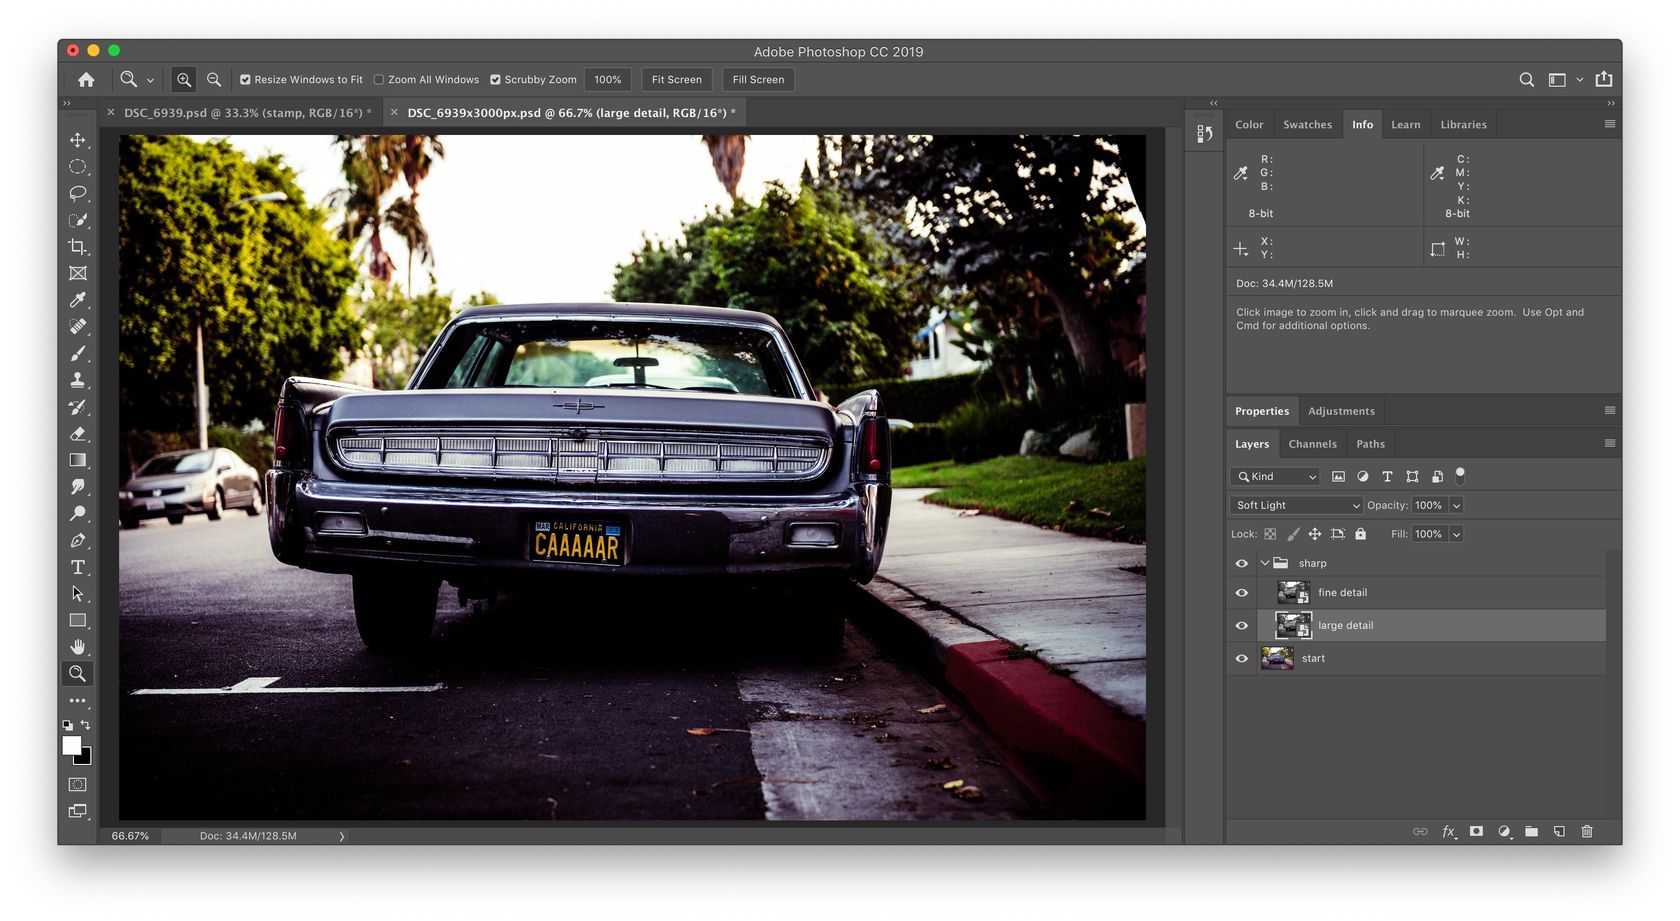Create new fill or adjustment layer
The image size is (1680, 921).
(1504, 832)
